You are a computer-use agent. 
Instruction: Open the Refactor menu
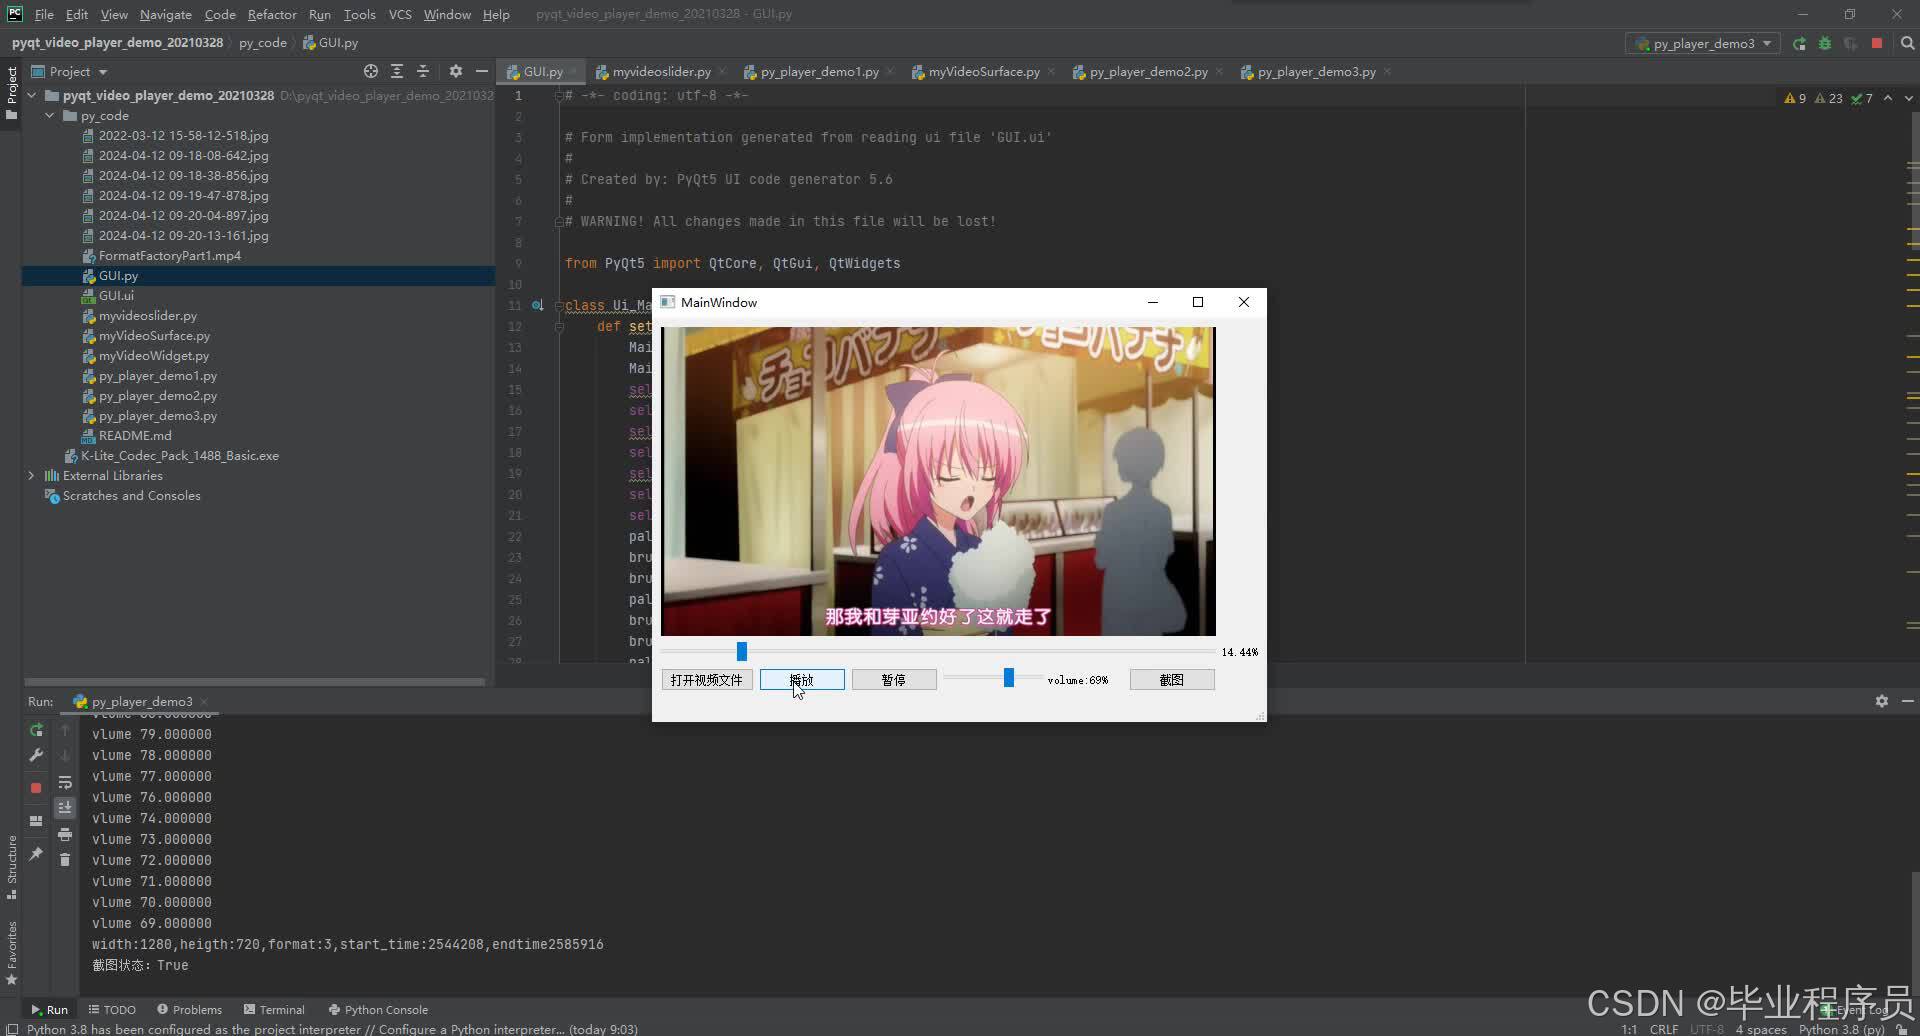272,14
